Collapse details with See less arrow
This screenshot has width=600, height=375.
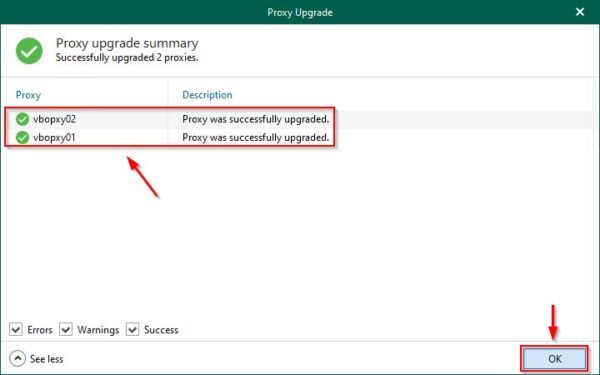pos(17,359)
